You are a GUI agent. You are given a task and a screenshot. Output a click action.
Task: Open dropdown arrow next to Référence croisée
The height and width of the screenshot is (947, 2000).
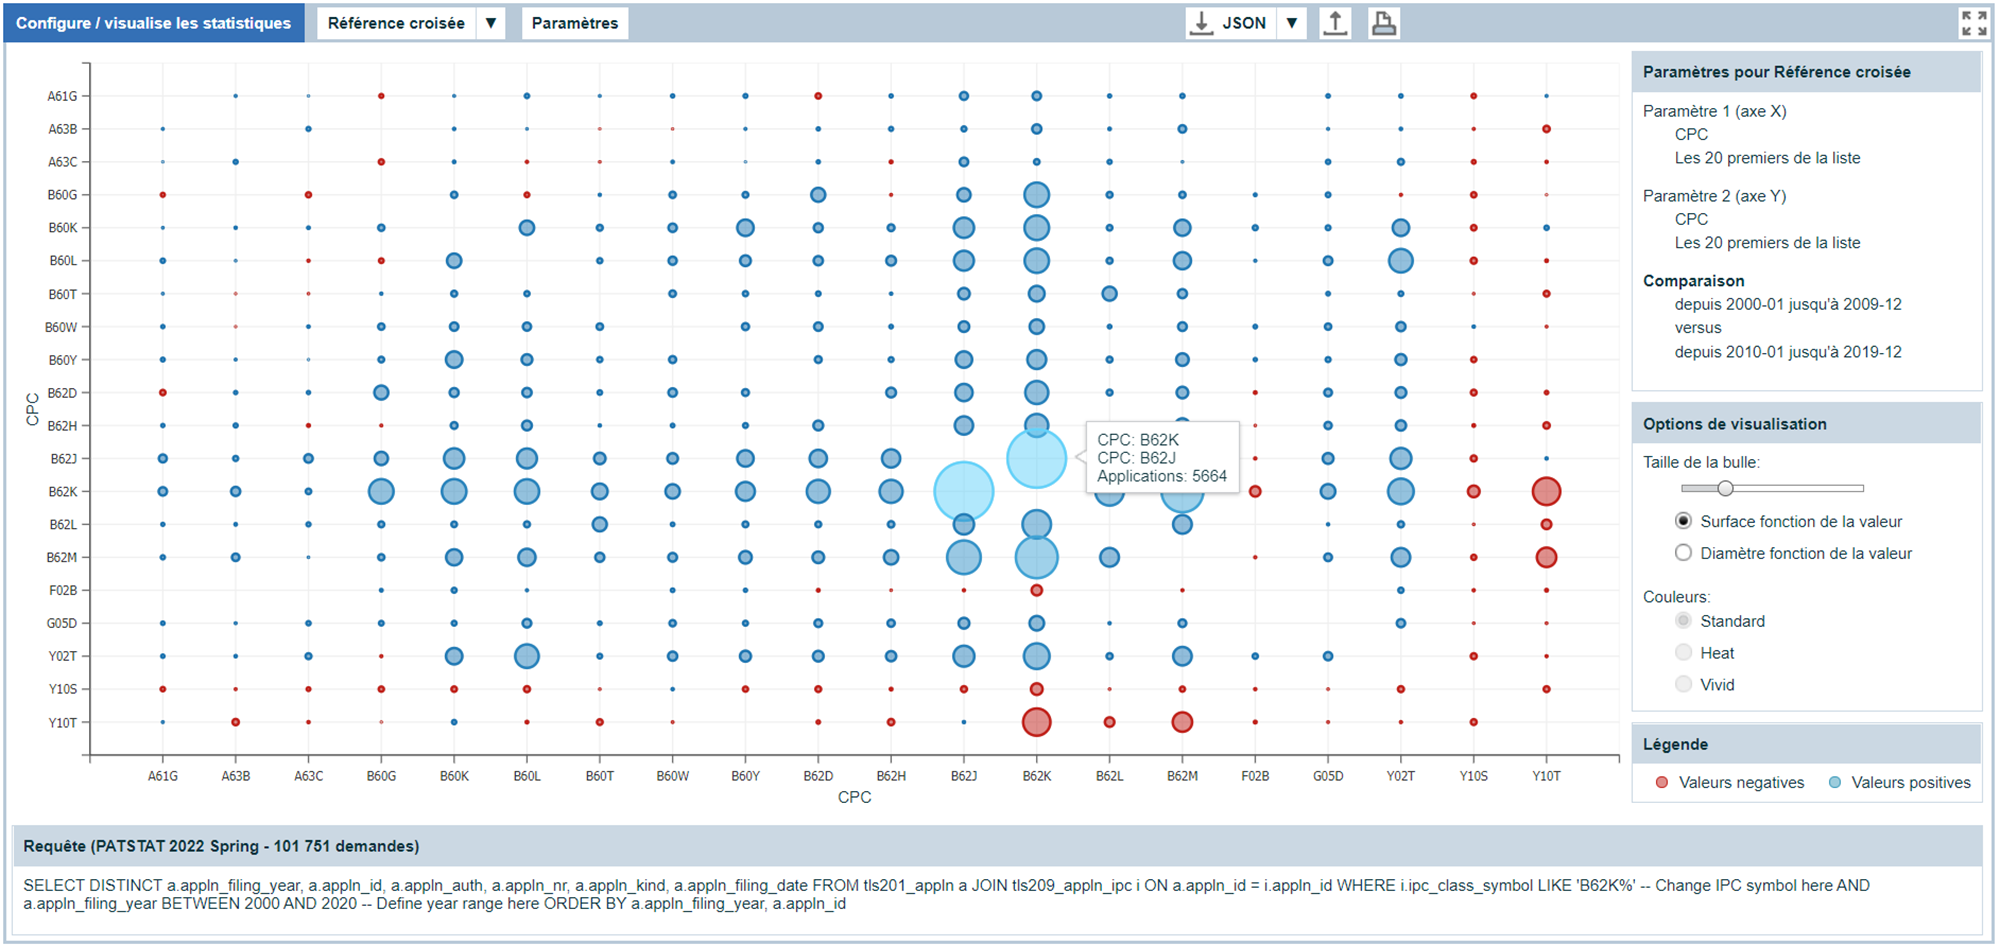pyautogui.click(x=491, y=23)
